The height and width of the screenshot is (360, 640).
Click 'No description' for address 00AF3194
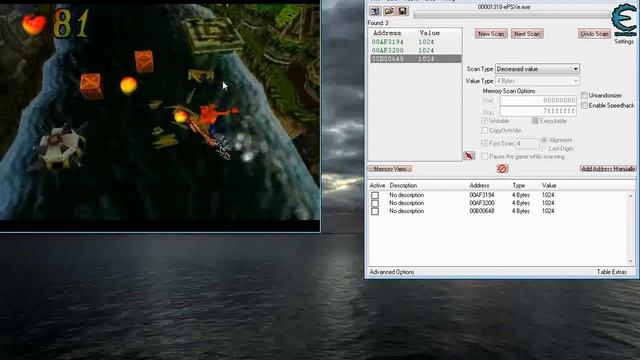click(x=407, y=195)
